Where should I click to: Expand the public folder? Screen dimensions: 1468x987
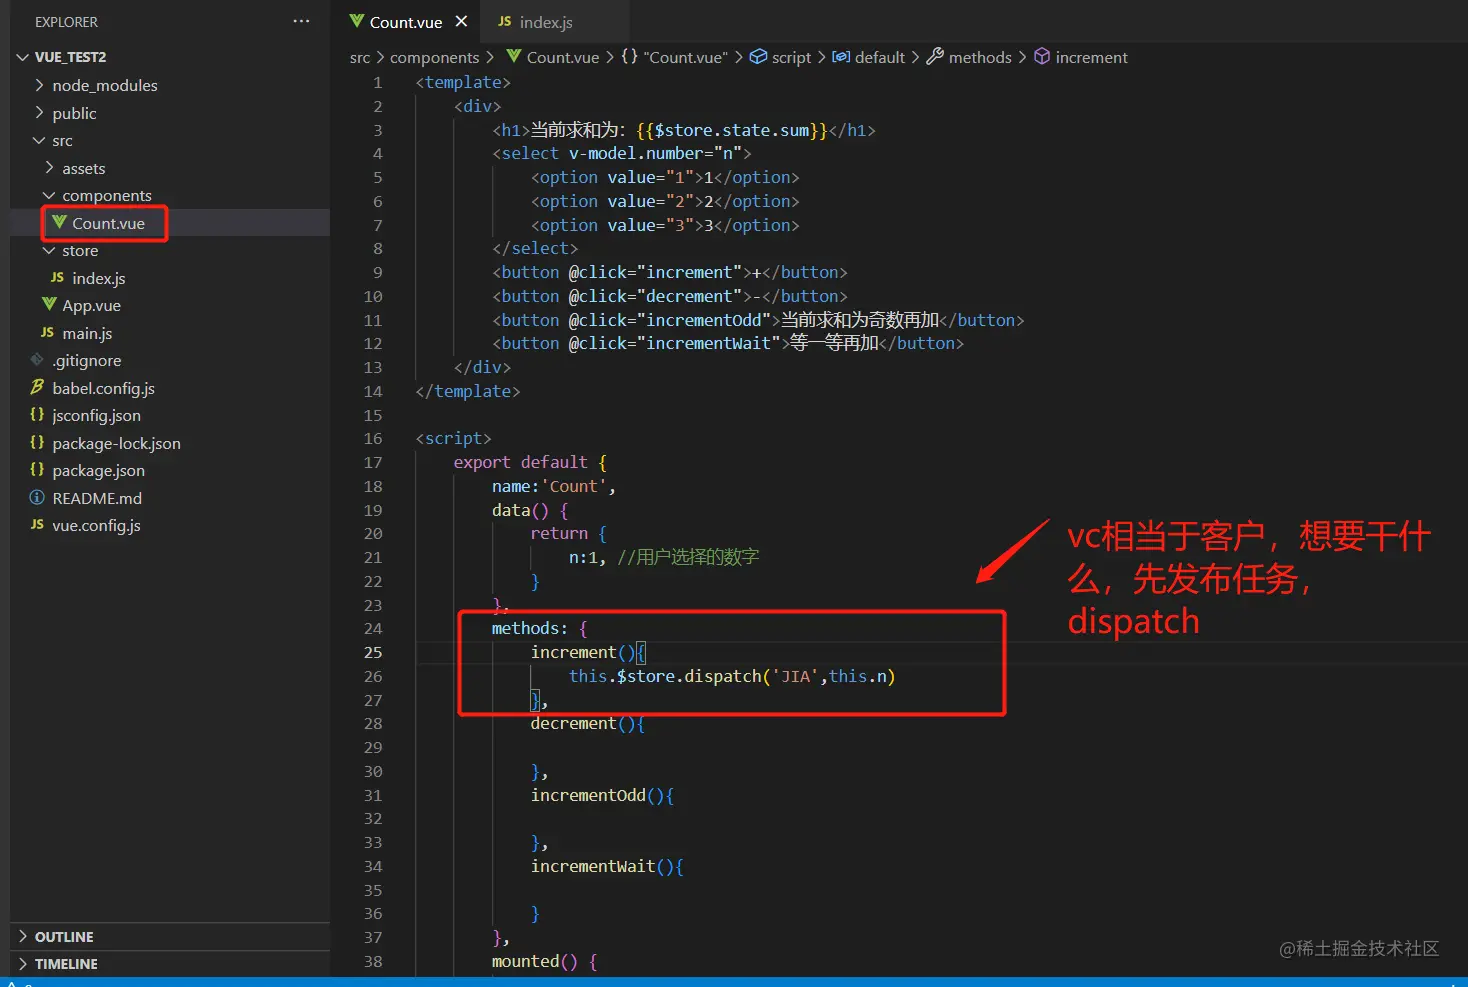tap(39, 113)
